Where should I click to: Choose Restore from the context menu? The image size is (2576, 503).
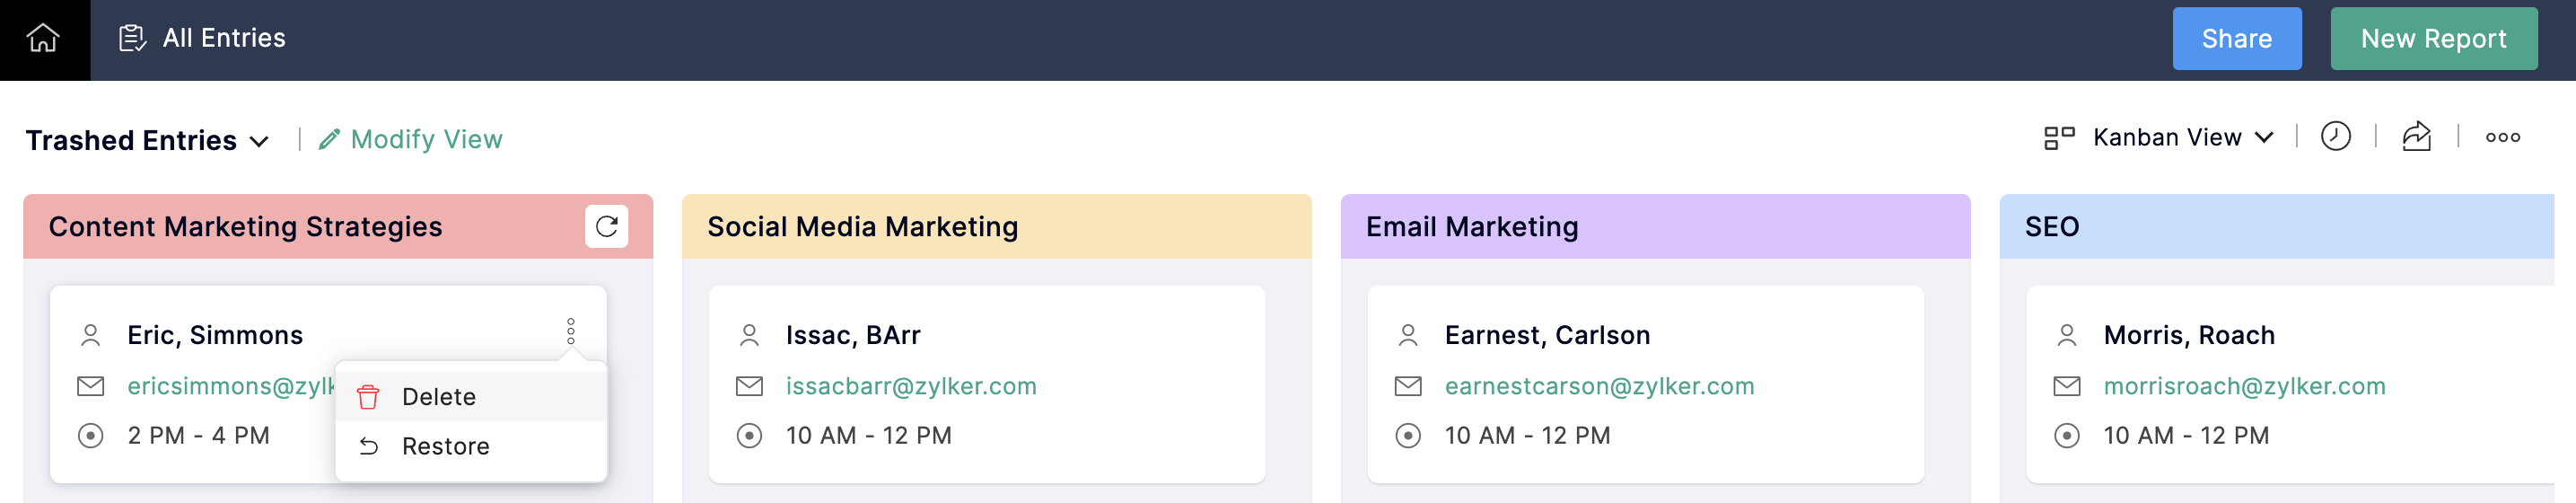[445, 446]
